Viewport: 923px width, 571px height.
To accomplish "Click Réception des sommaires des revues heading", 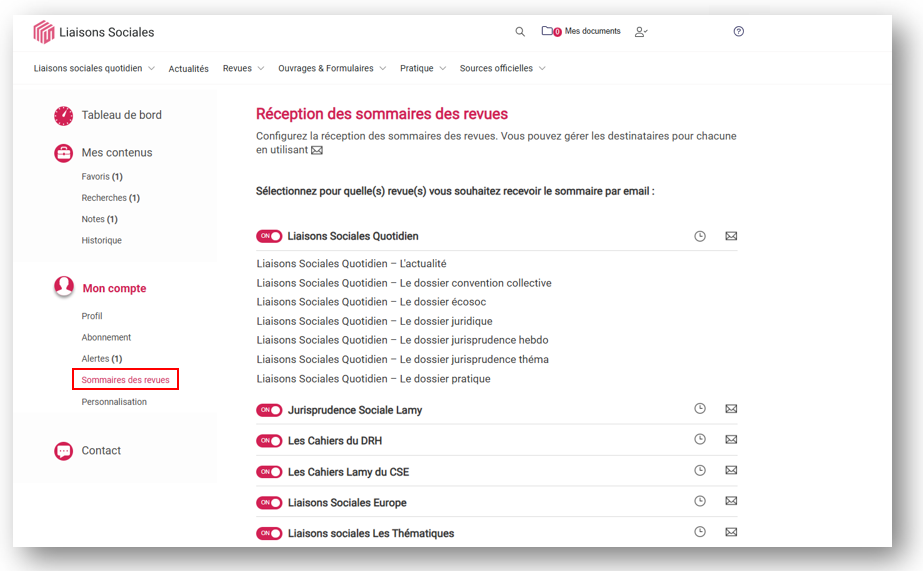I will point(382,114).
